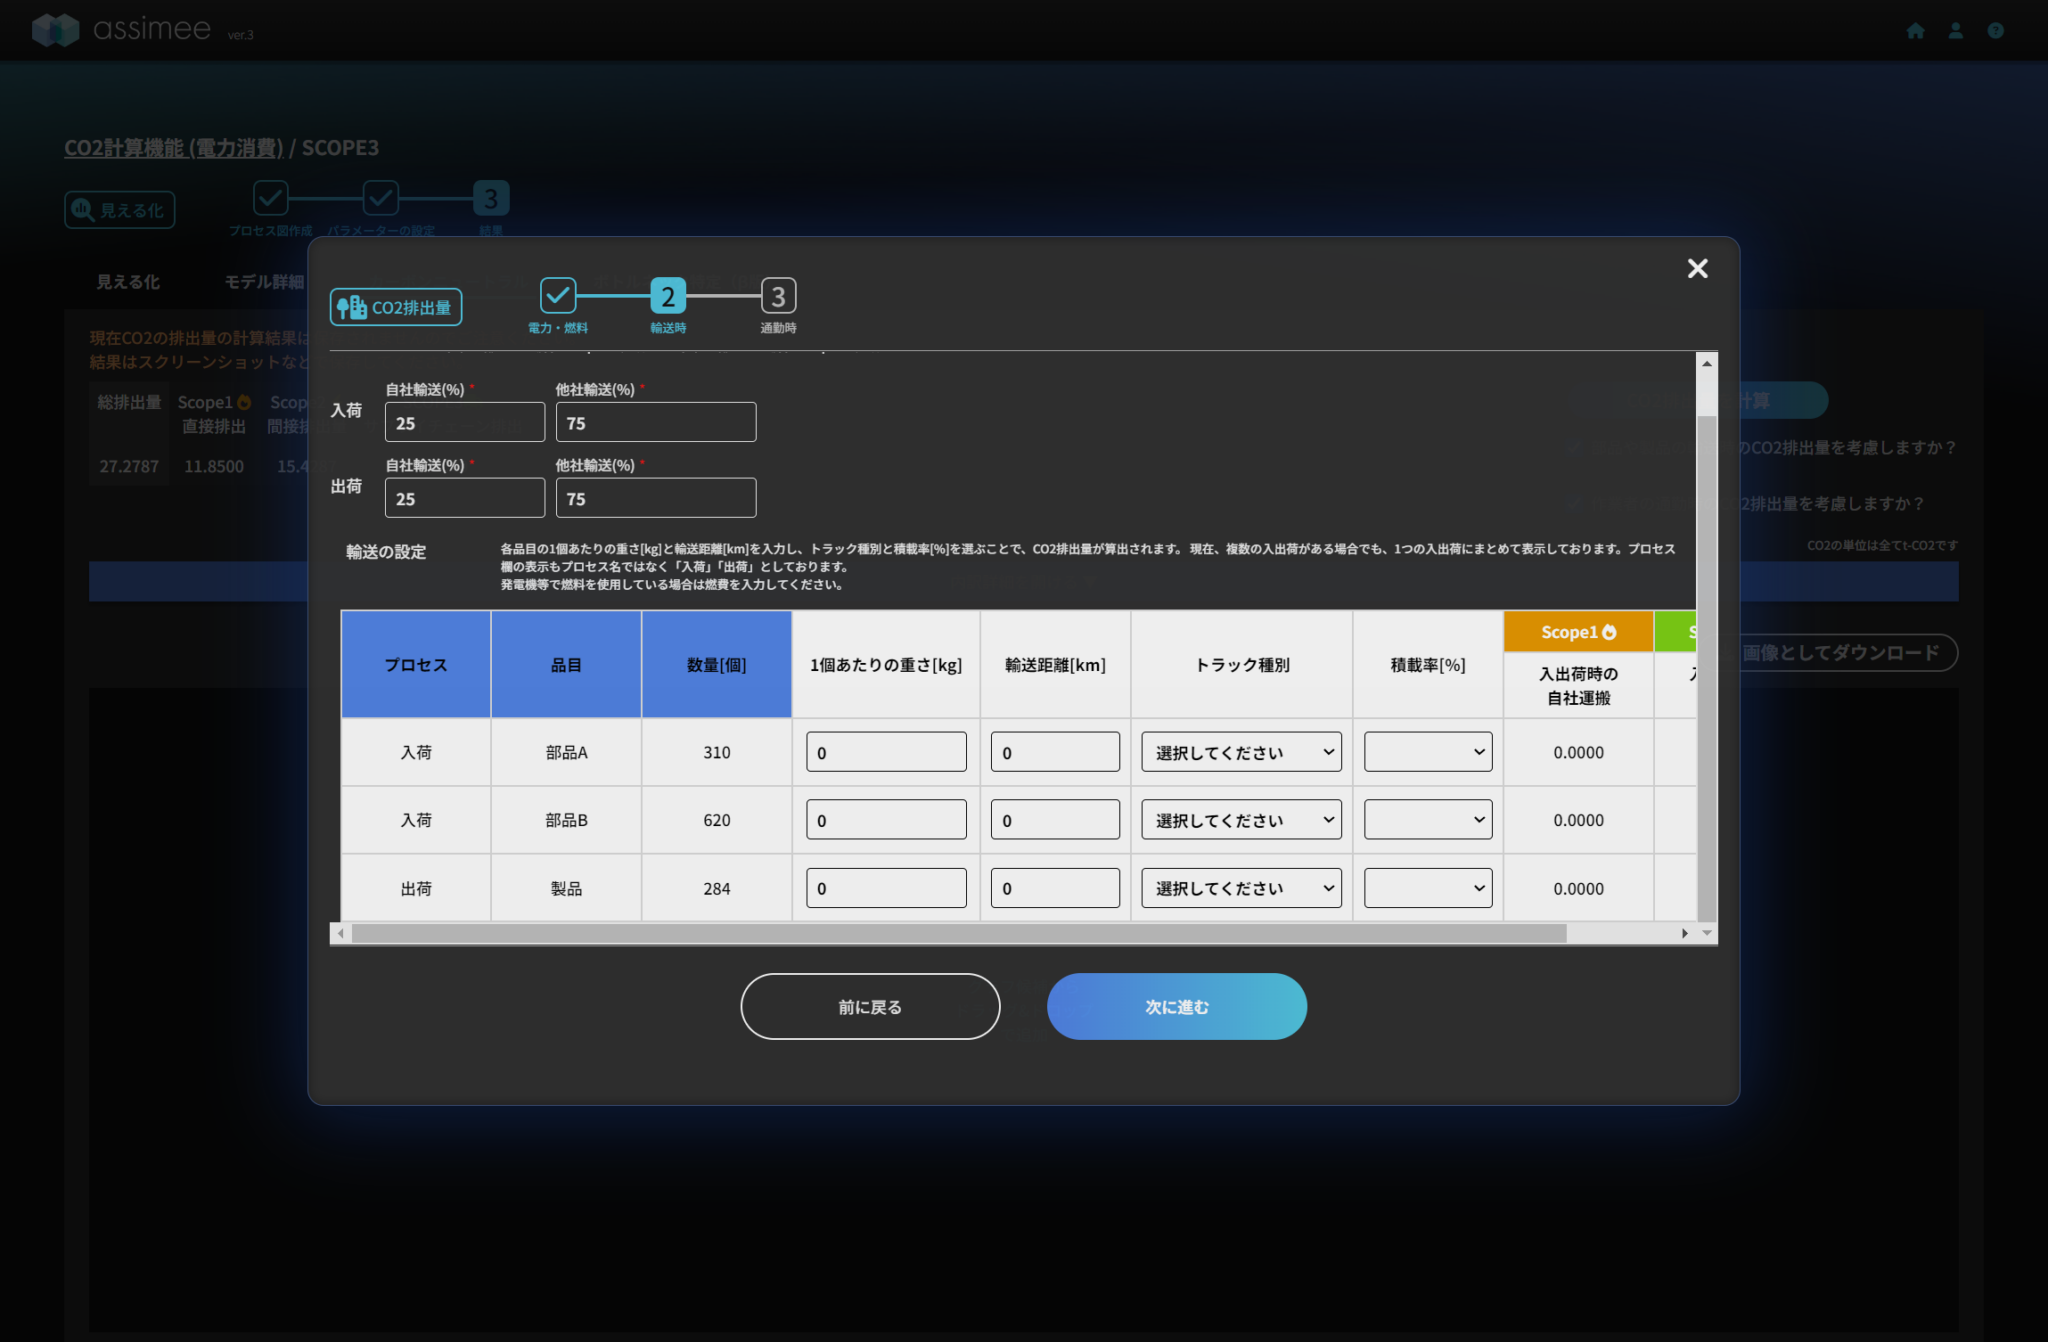This screenshot has width=2048, height=1342.
Task: Click 出荷 他社輸送(%) input field
Action: tap(656, 498)
